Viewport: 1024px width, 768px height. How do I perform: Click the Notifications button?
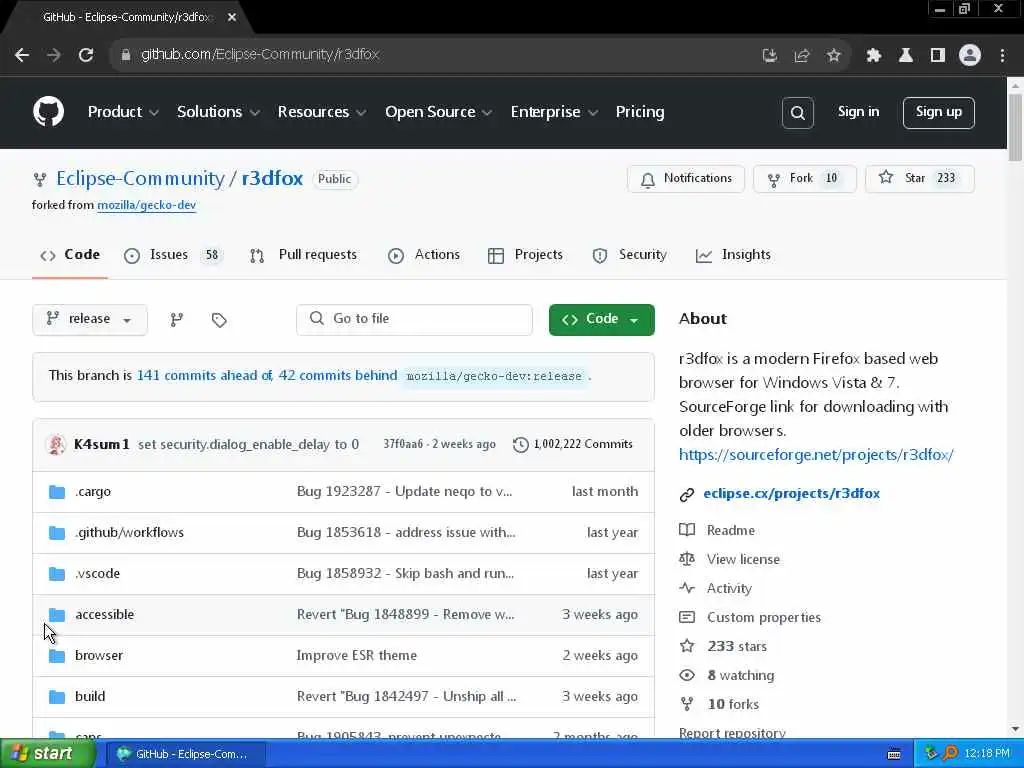pyautogui.click(x=686, y=178)
